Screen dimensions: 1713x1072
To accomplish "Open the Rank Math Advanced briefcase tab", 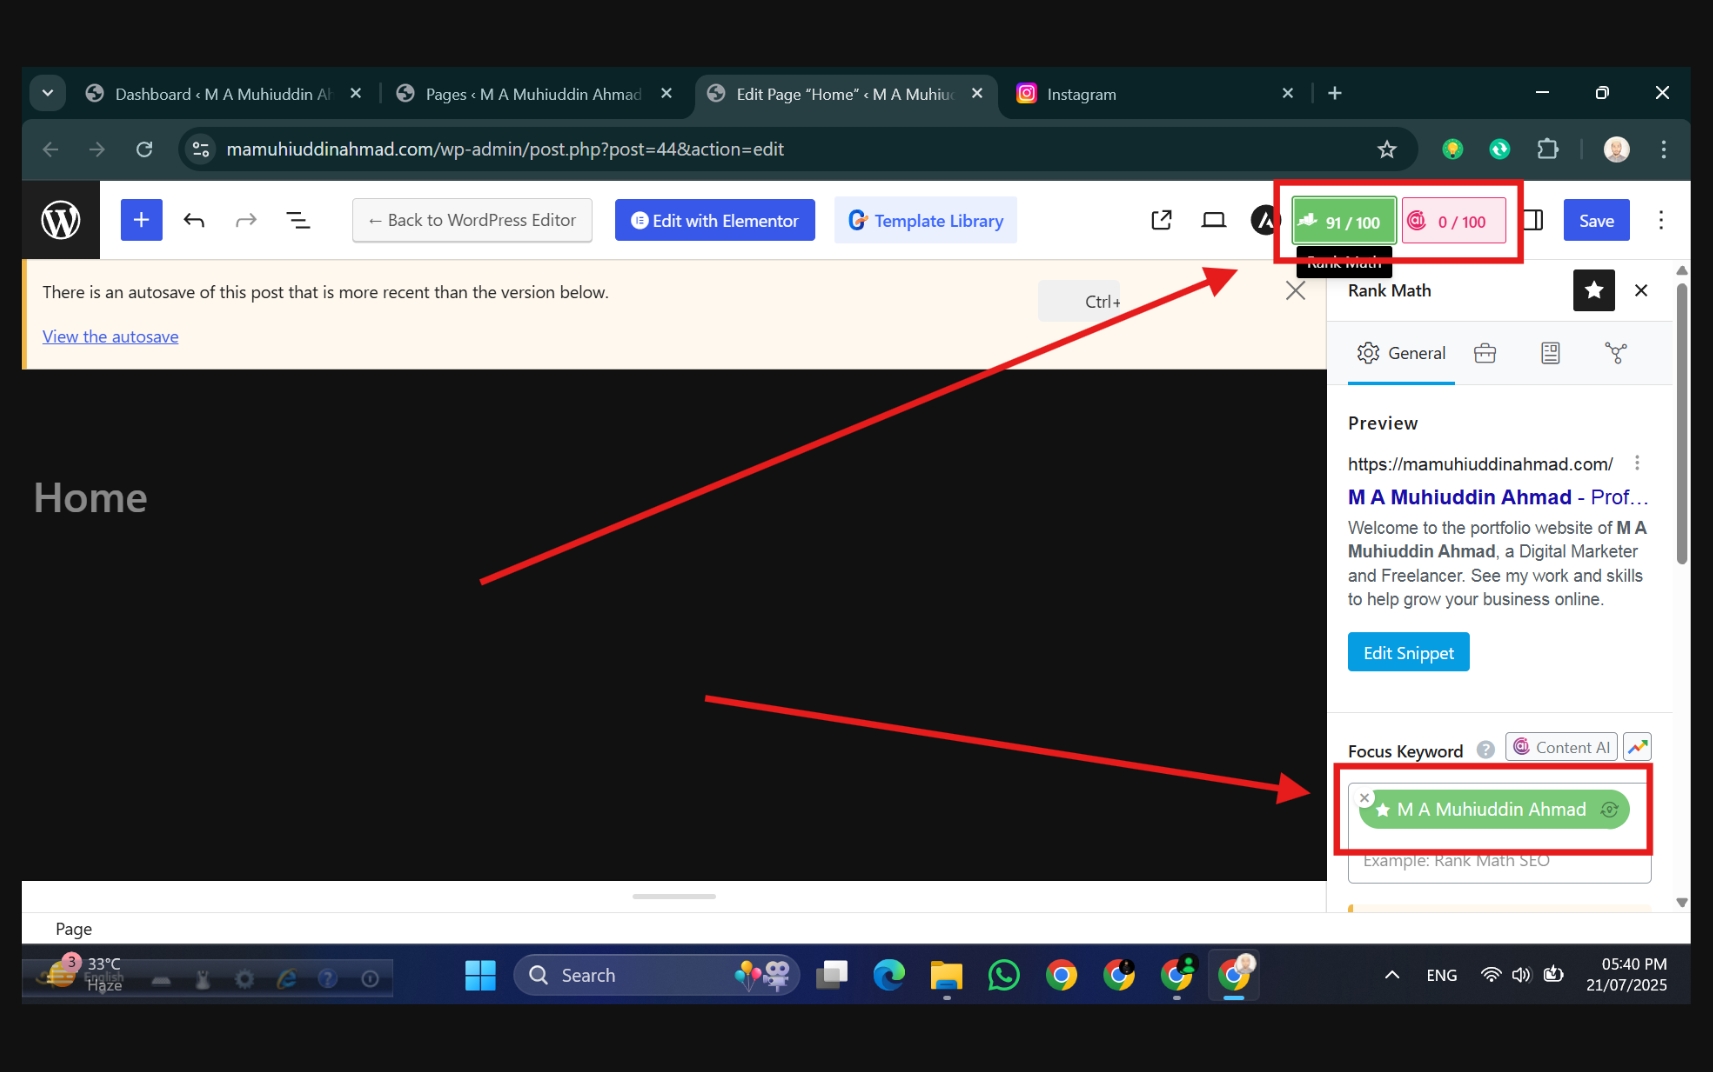I will click(x=1485, y=353).
